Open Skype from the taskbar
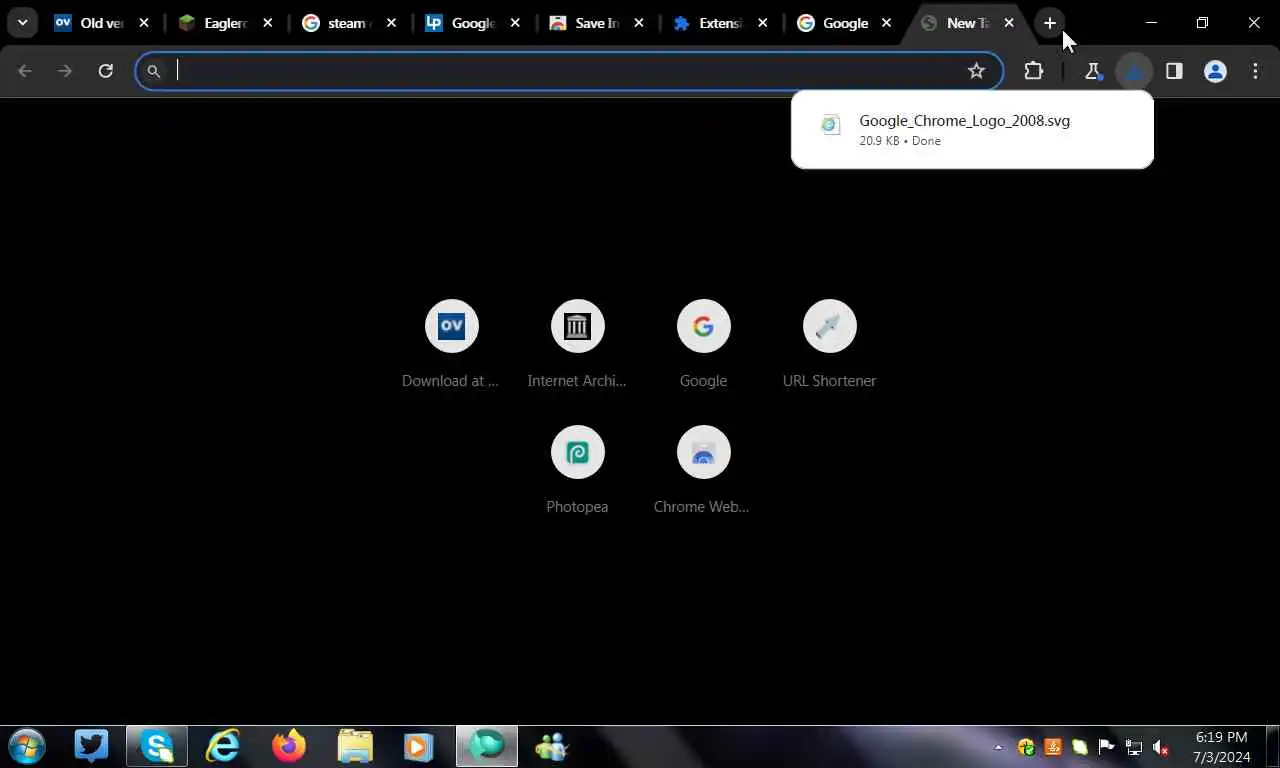 click(157, 747)
